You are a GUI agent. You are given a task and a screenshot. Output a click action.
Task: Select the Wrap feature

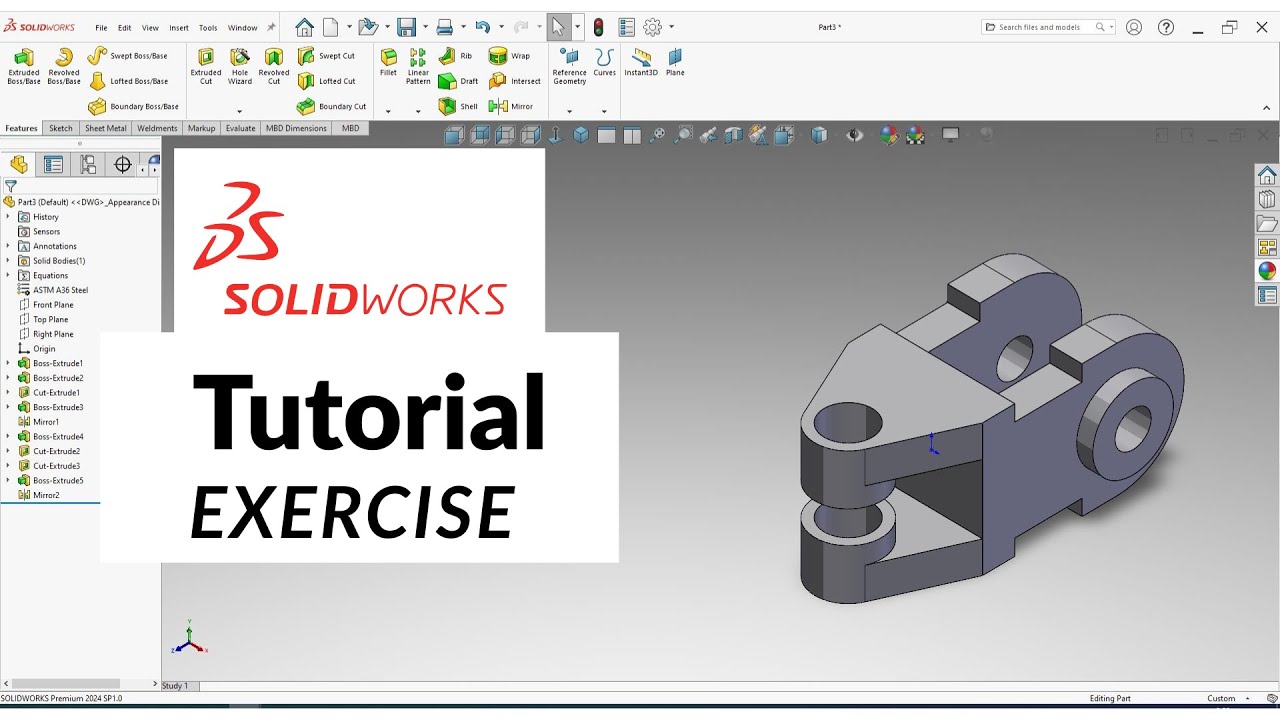pyautogui.click(x=510, y=56)
